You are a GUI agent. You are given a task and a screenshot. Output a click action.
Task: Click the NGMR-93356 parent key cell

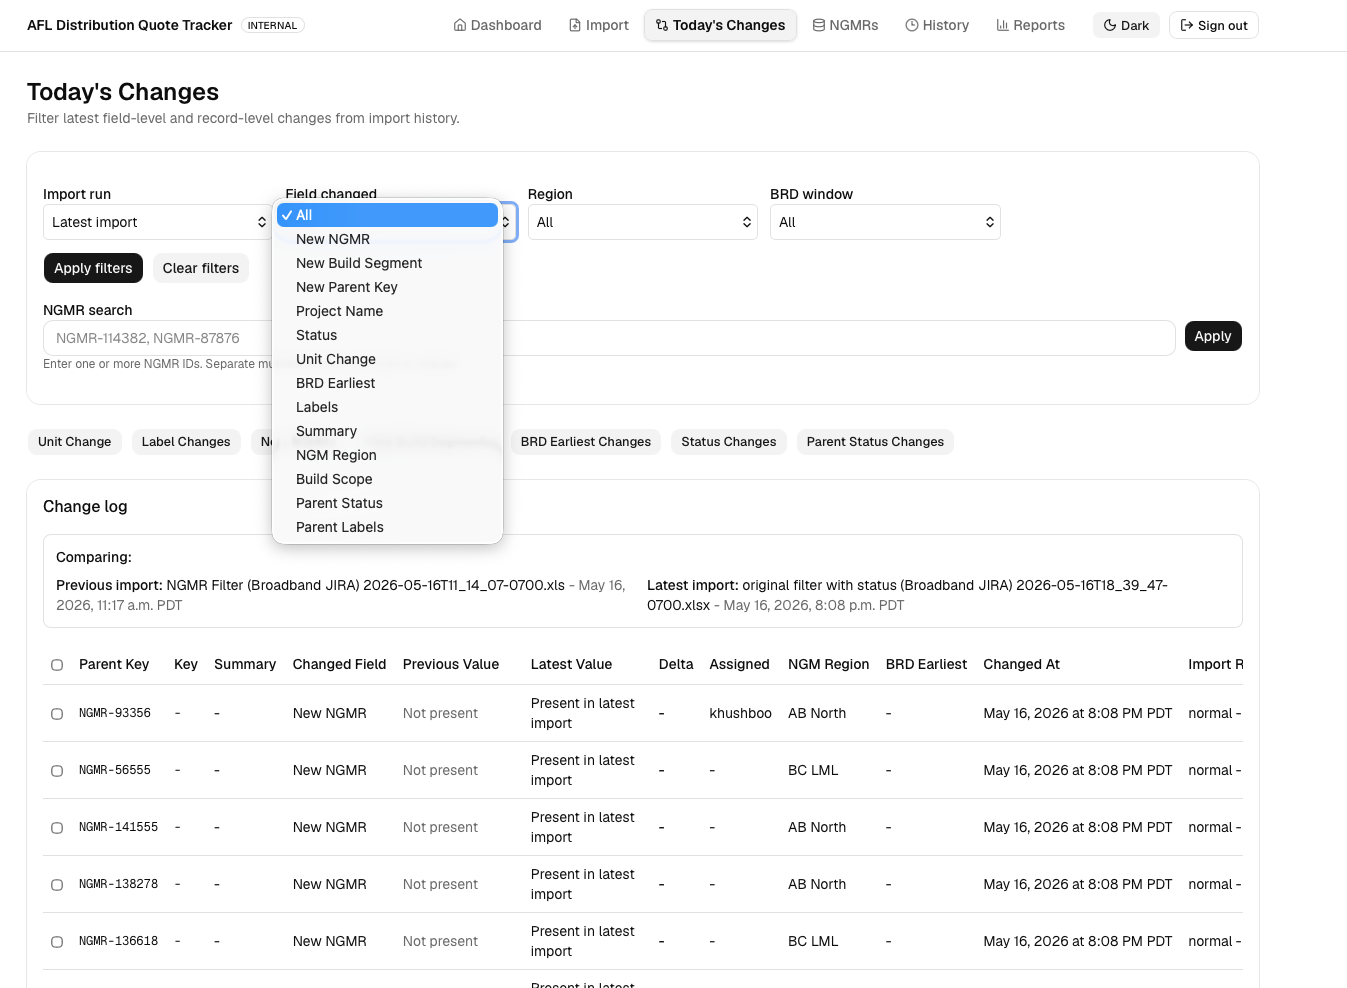(x=115, y=713)
